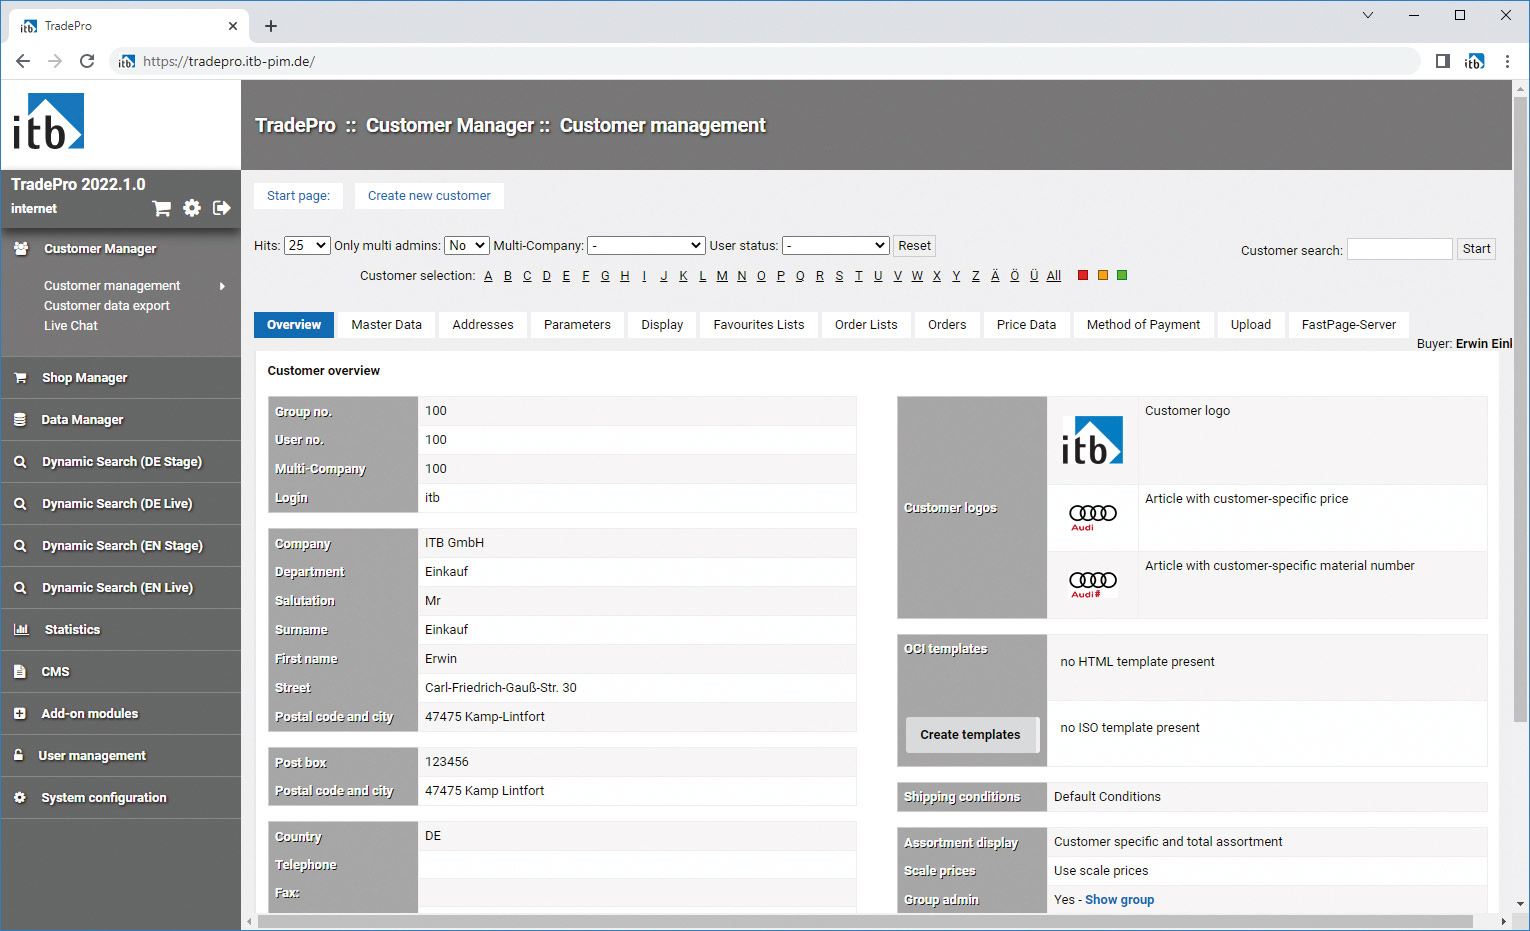
Task: Click the vertical page scrollbar
Action: tap(1520, 410)
